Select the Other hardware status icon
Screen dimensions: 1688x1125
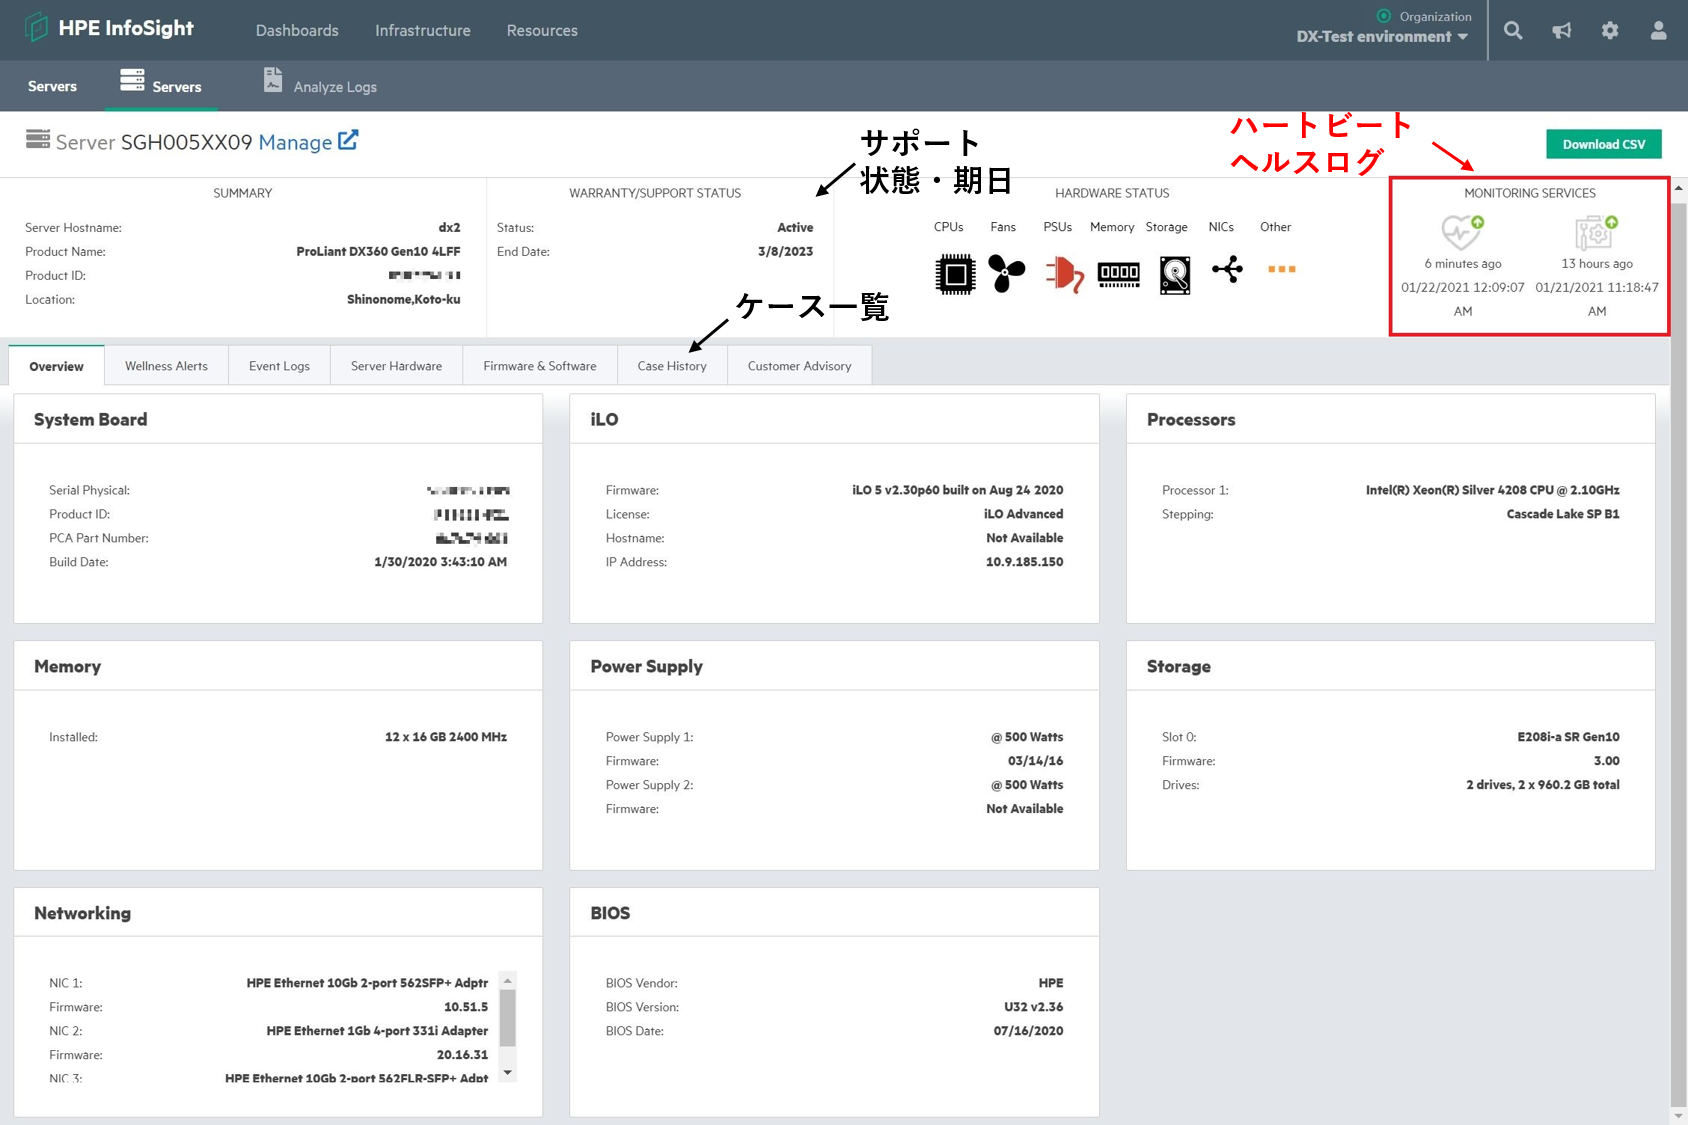click(1281, 269)
